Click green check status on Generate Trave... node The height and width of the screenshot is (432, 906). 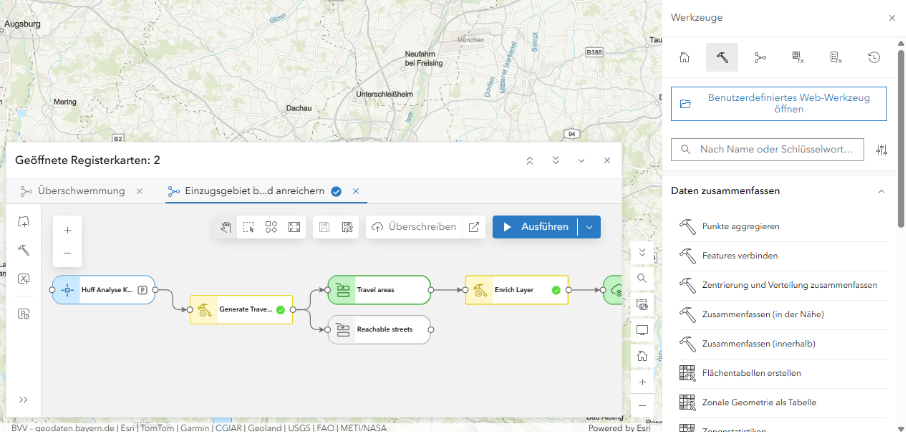[280, 310]
